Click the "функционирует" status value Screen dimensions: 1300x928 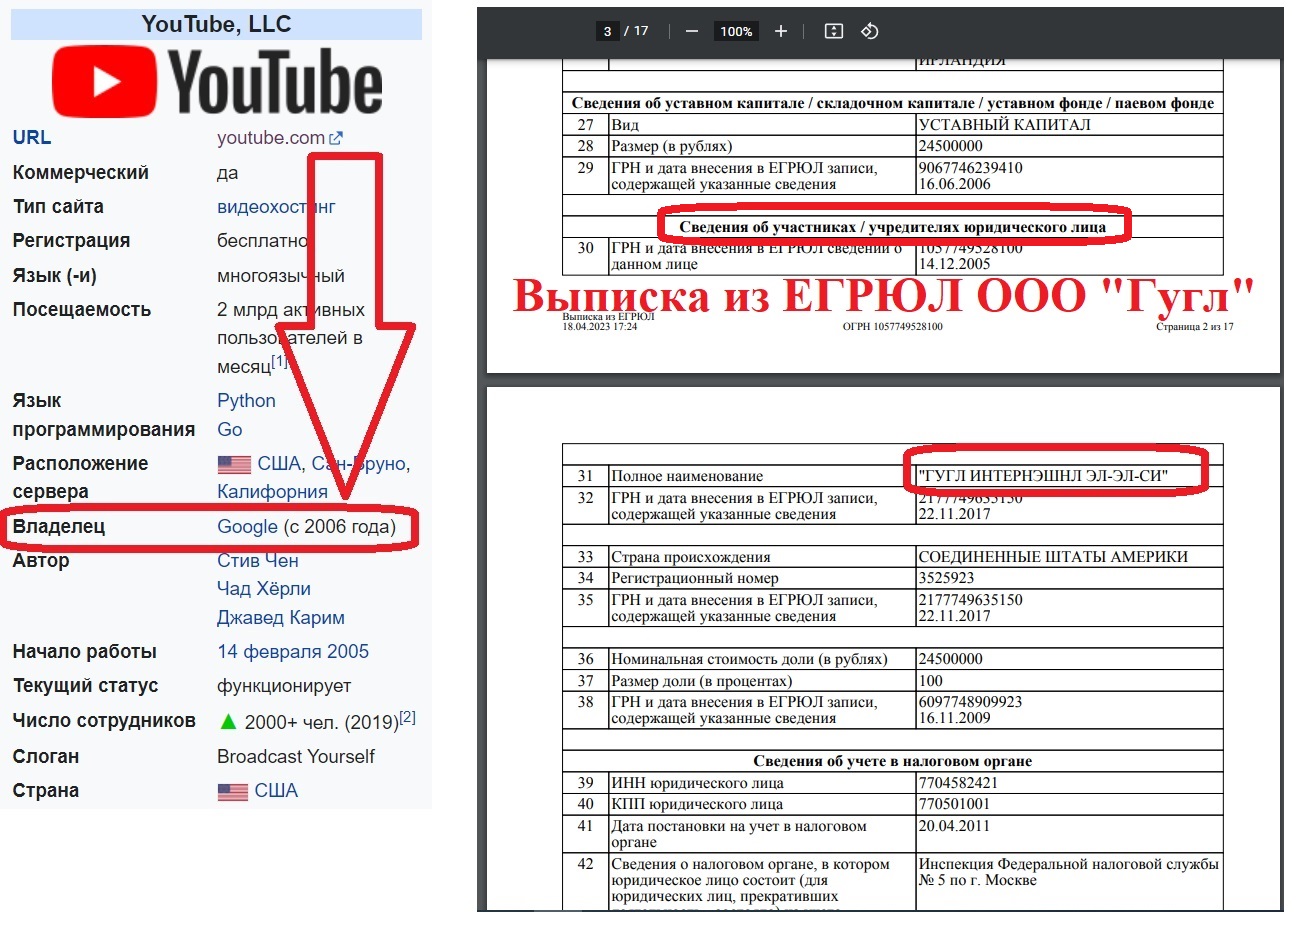click(284, 686)
